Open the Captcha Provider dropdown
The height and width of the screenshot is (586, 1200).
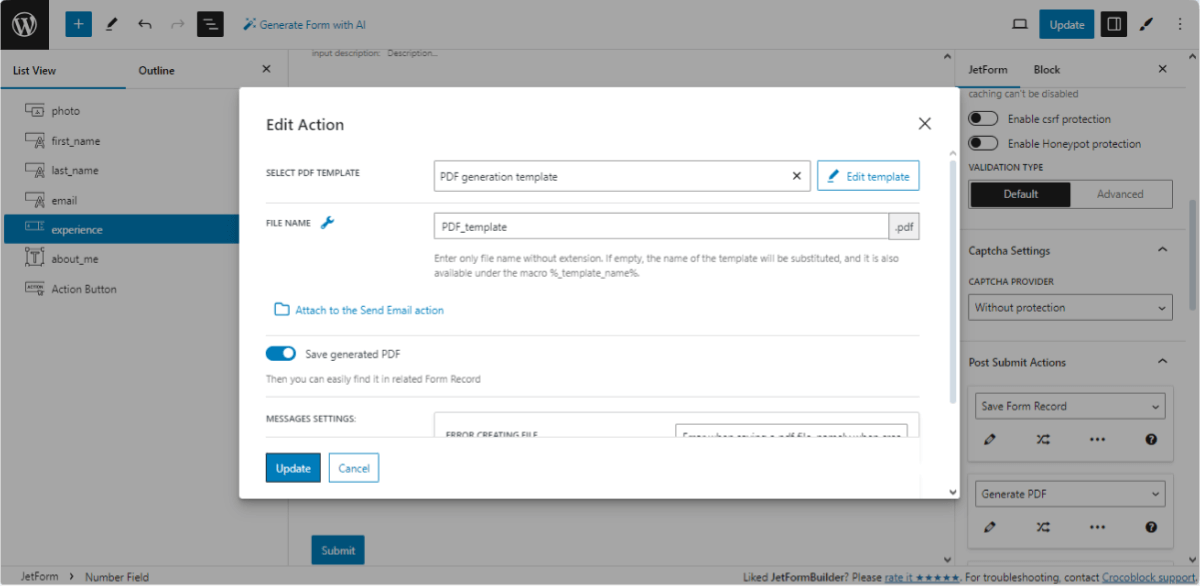click(1069, 307)
